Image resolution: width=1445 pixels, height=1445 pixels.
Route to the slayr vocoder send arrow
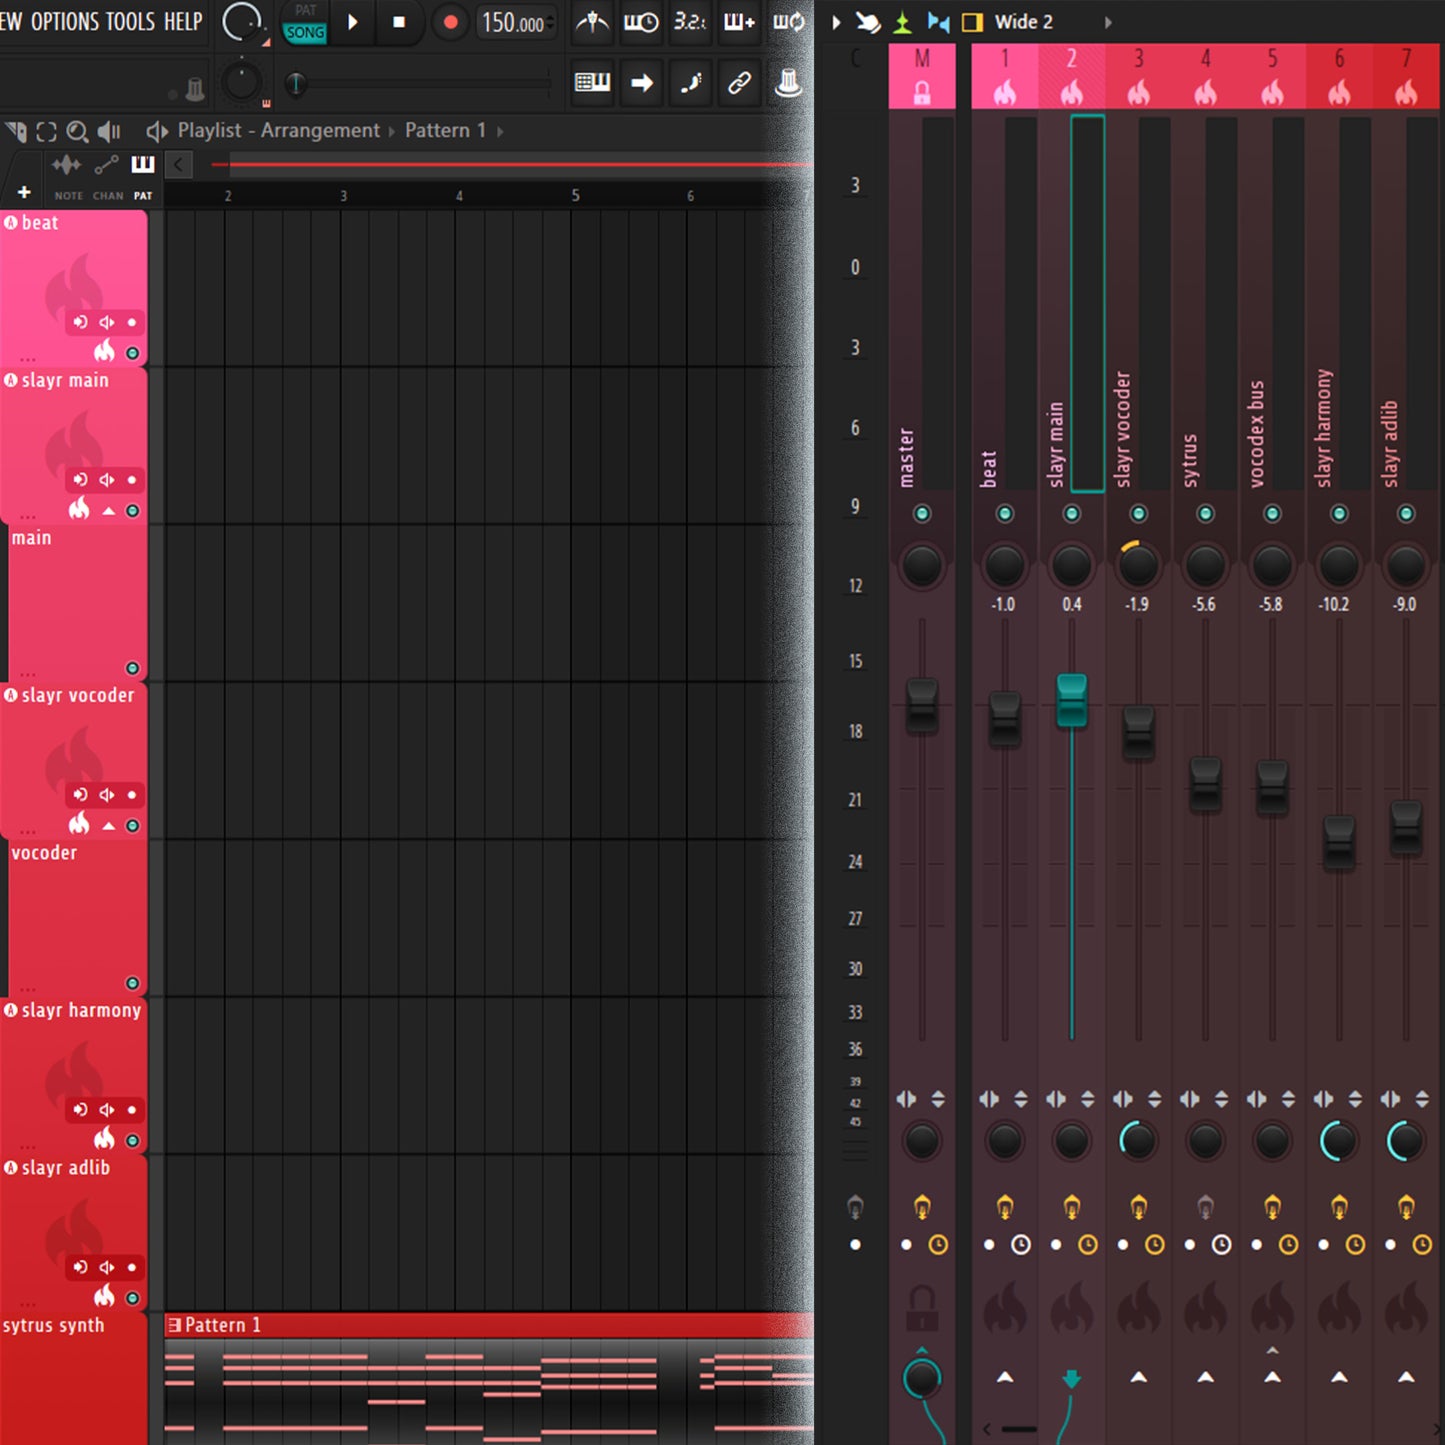pos(1138,1378)
